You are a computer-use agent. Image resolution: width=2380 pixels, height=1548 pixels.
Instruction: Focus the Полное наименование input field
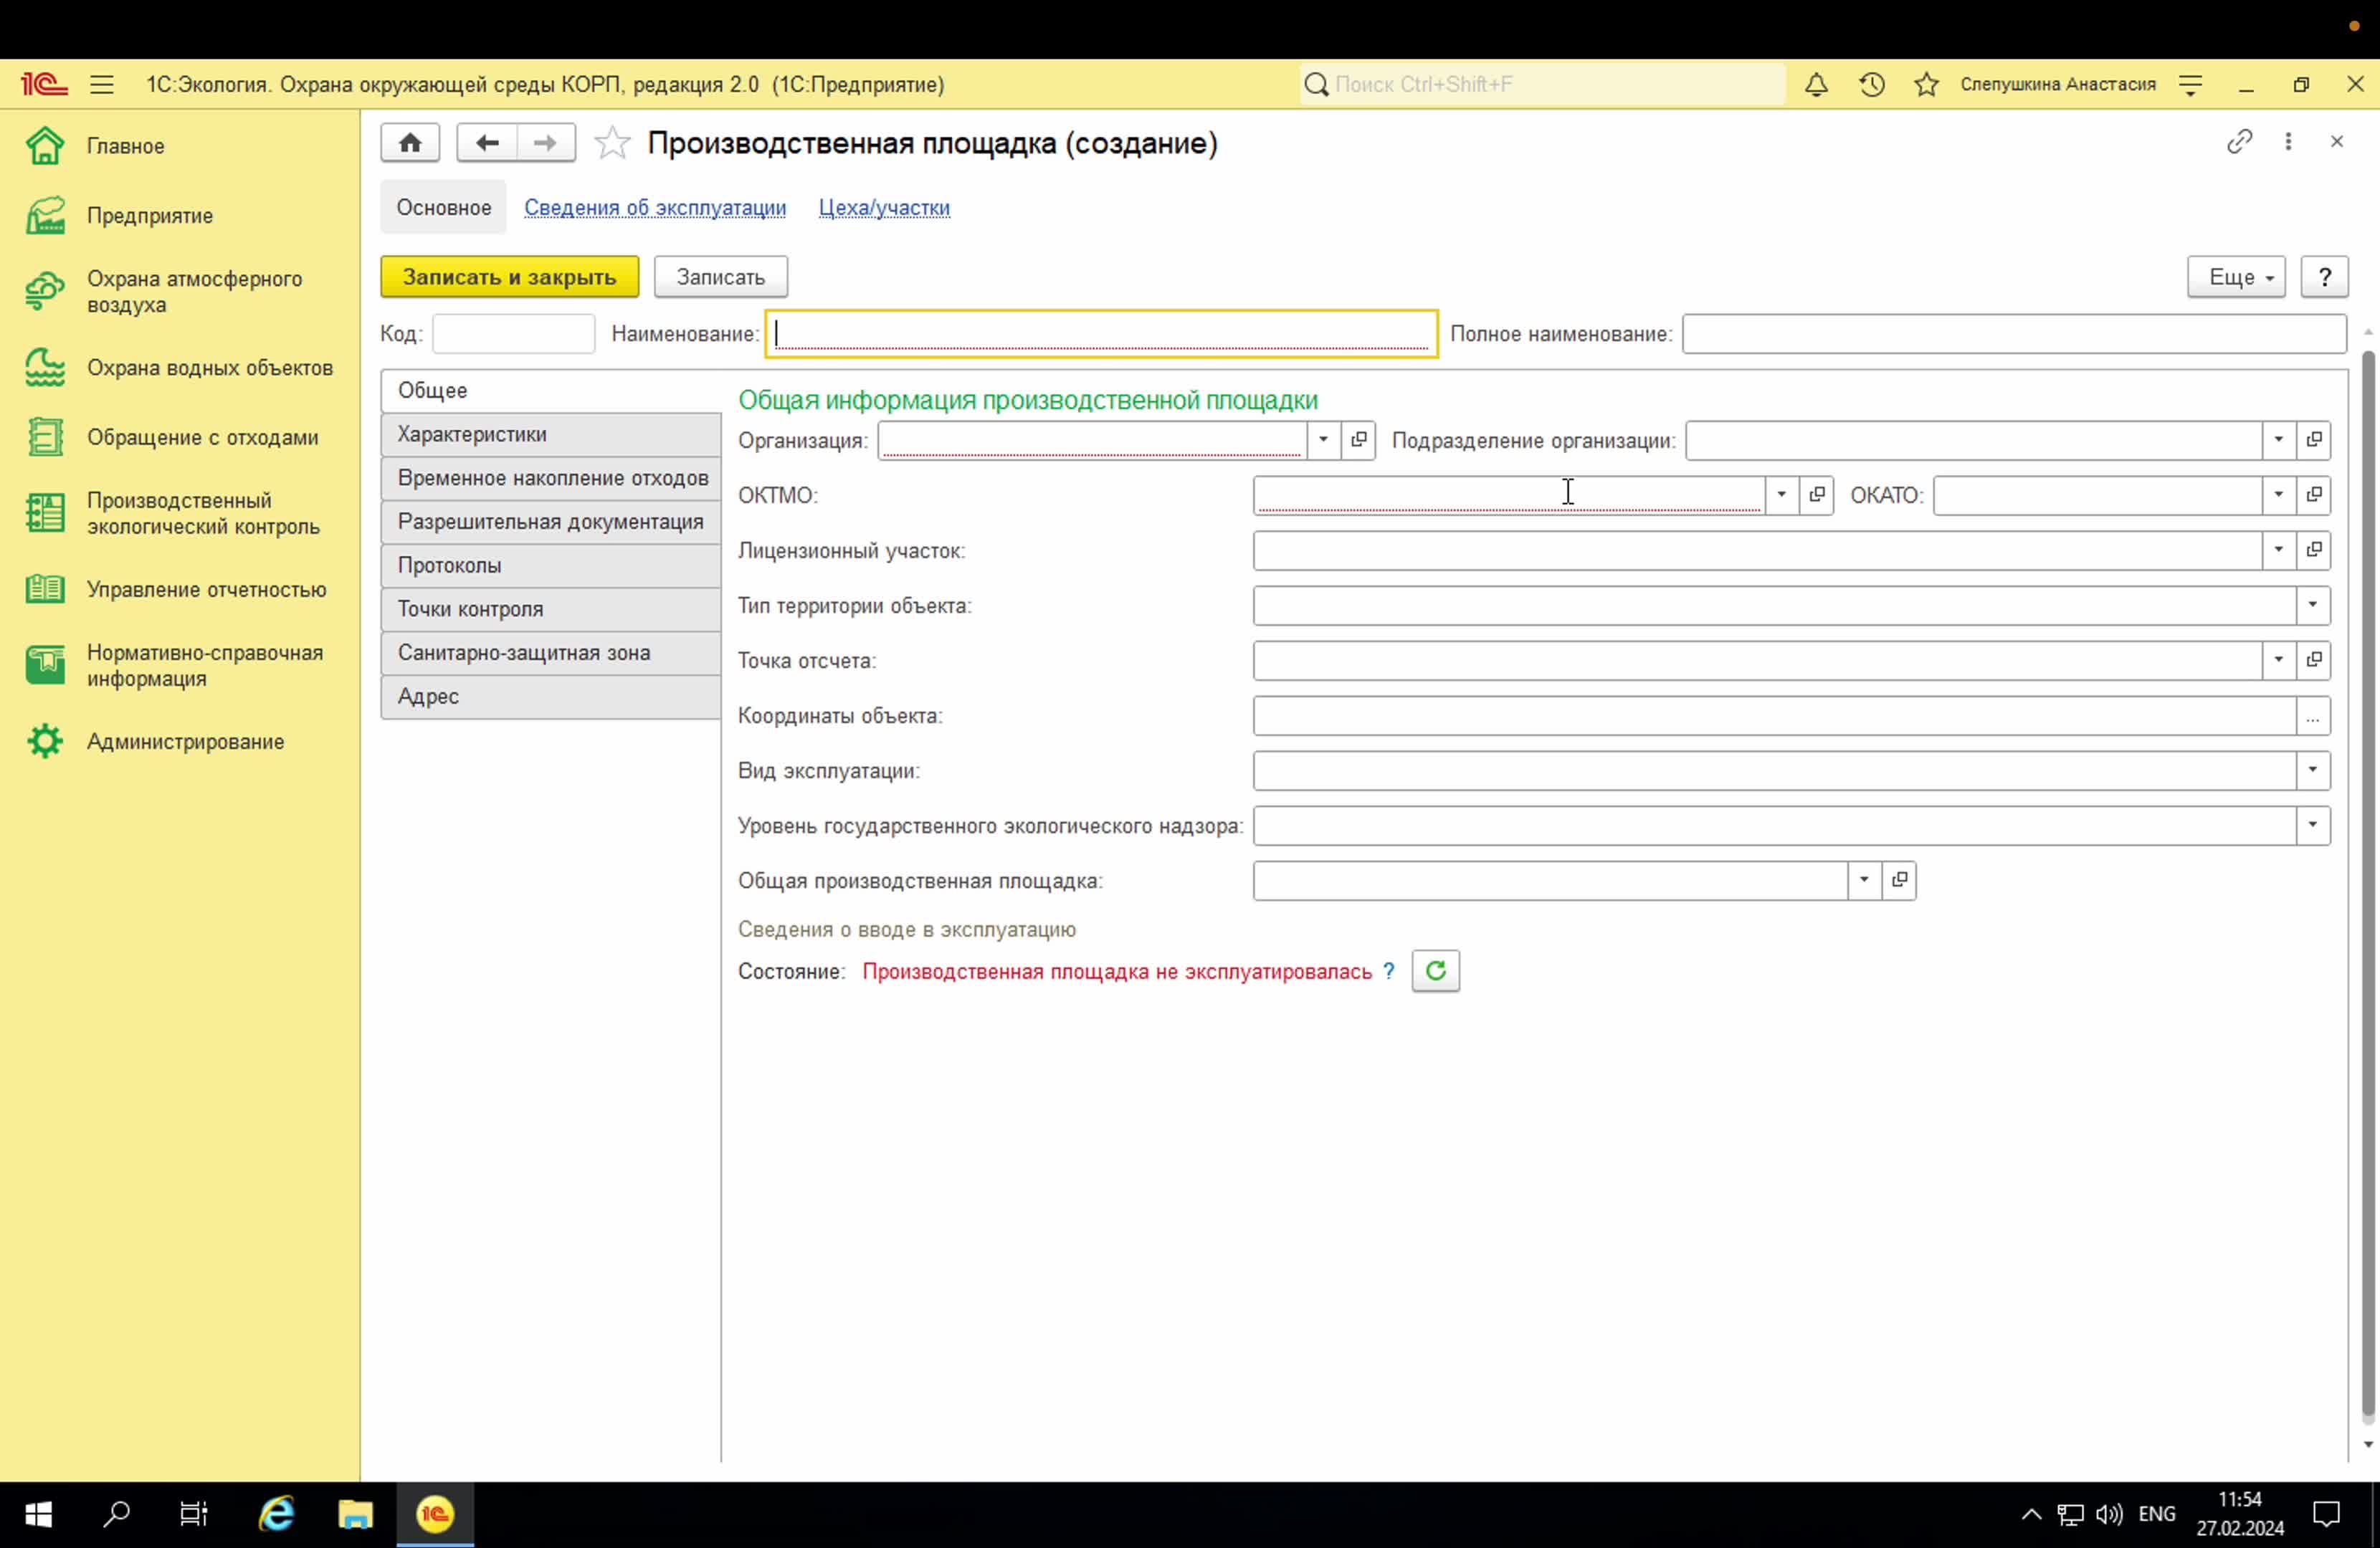(2014, 334)
